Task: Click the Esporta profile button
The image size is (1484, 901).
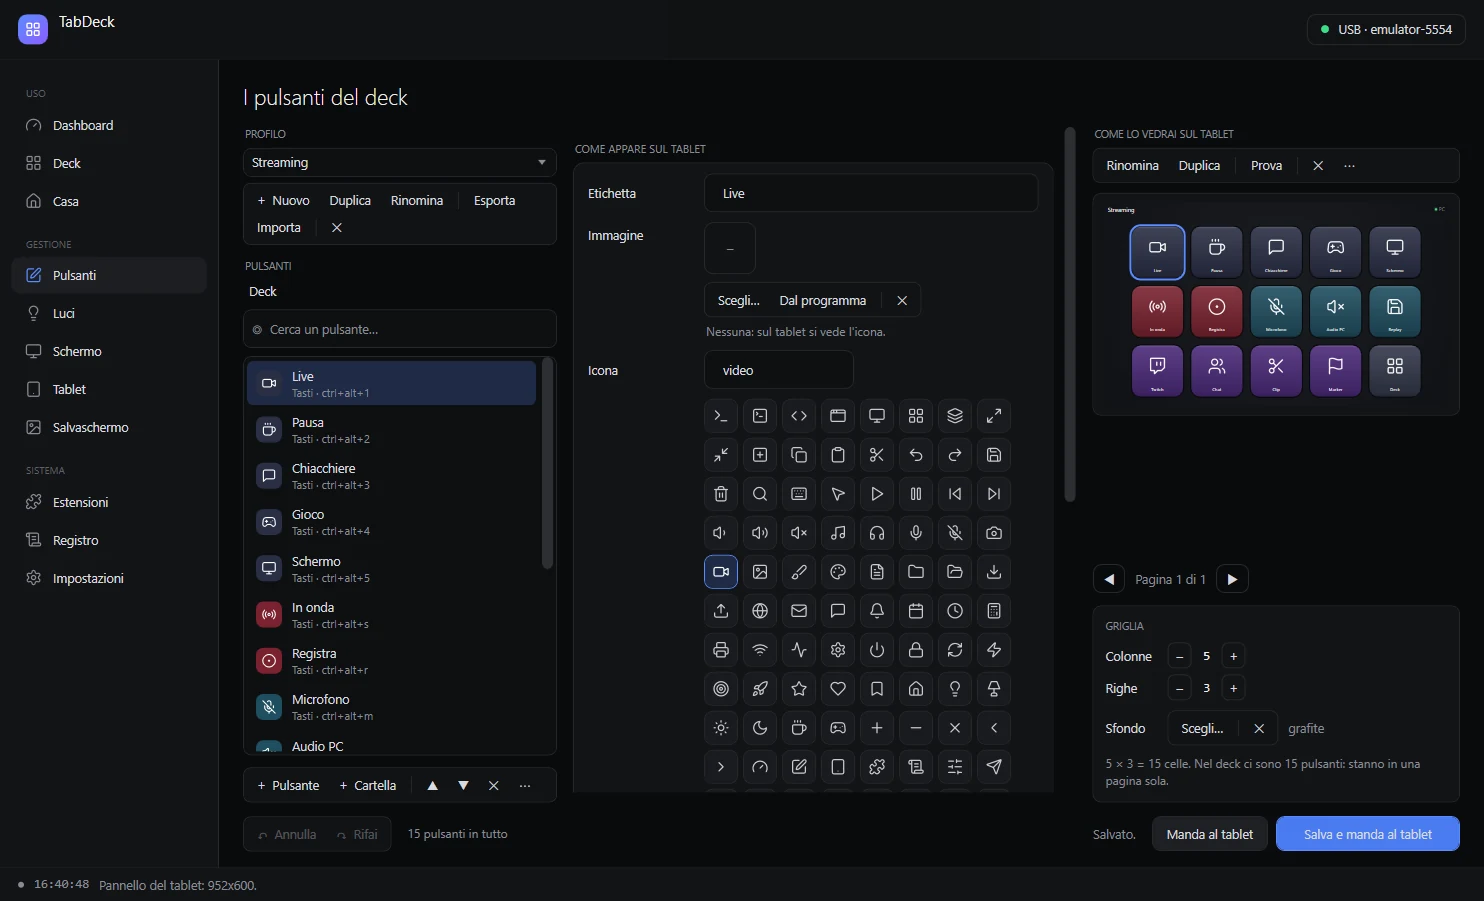Action: 494,201
